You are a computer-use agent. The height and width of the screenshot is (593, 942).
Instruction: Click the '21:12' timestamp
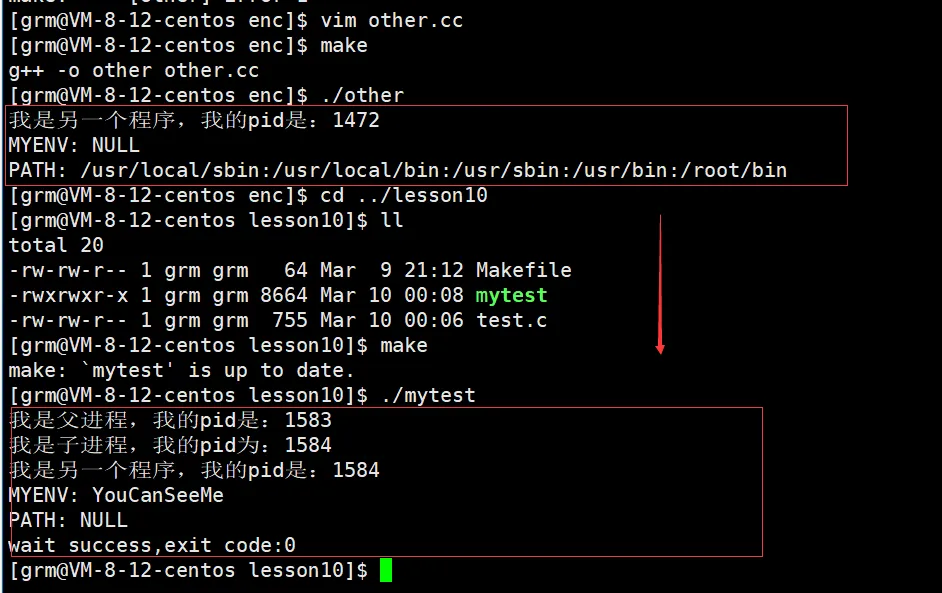(x=434, y=270)
